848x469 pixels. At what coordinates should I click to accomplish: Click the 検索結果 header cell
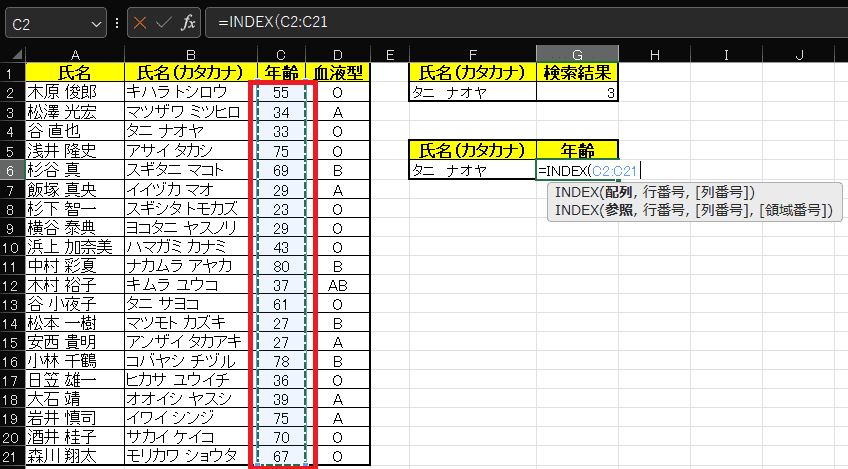coord(576,73)
